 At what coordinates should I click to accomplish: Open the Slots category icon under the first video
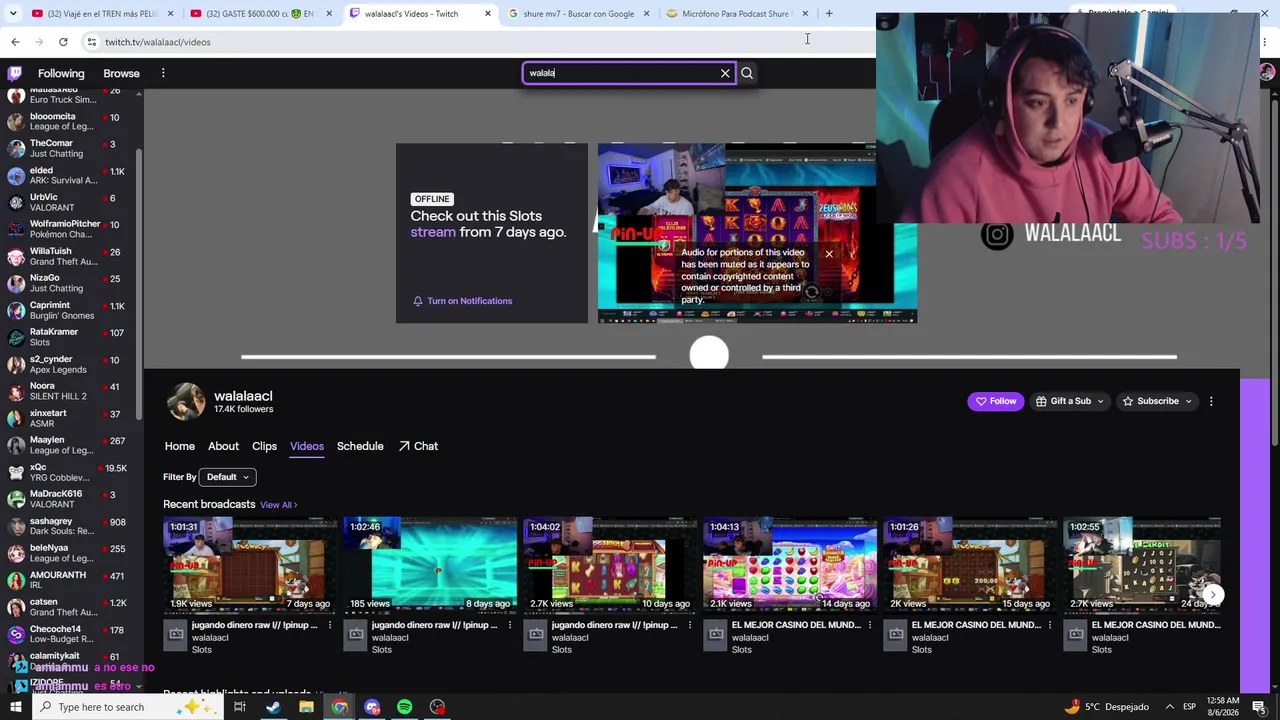176,634
